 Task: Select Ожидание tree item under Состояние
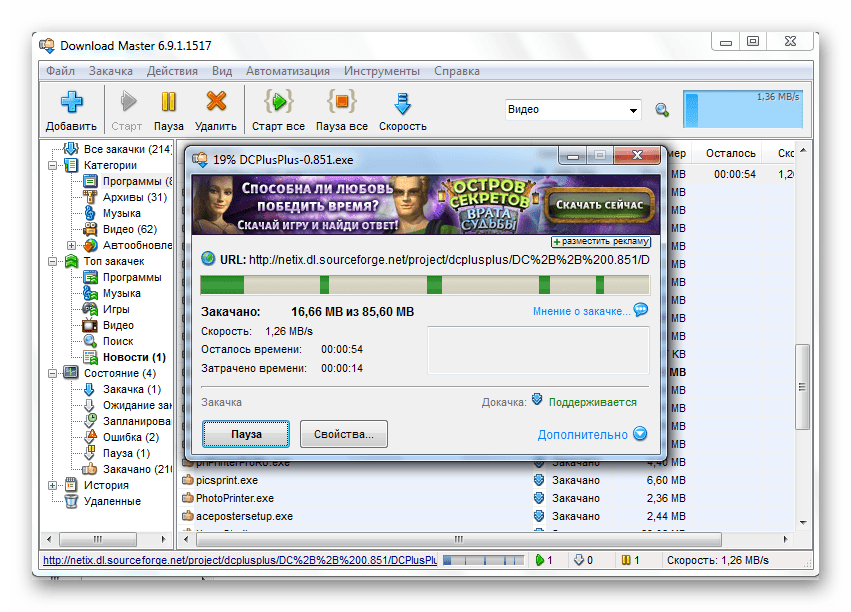[137, 405]
